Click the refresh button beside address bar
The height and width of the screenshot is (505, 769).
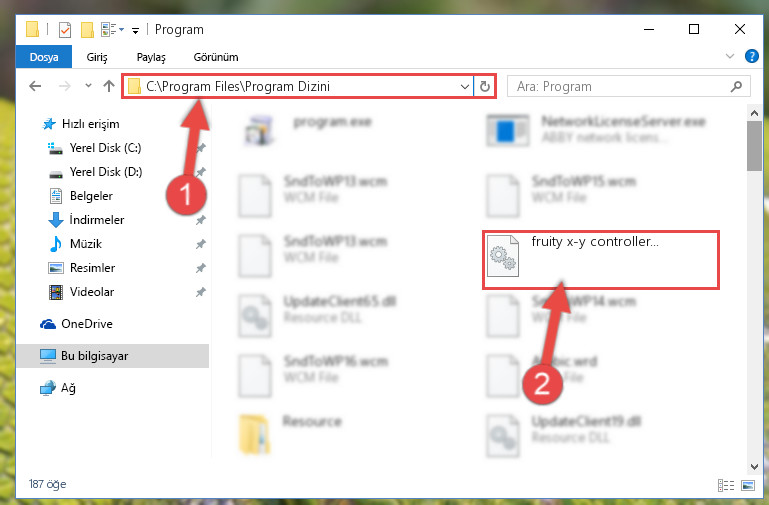pyautogui.click(x=485, y=86)
